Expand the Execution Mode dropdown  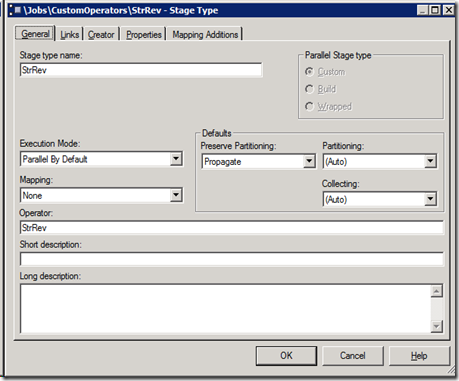(176, 159)
